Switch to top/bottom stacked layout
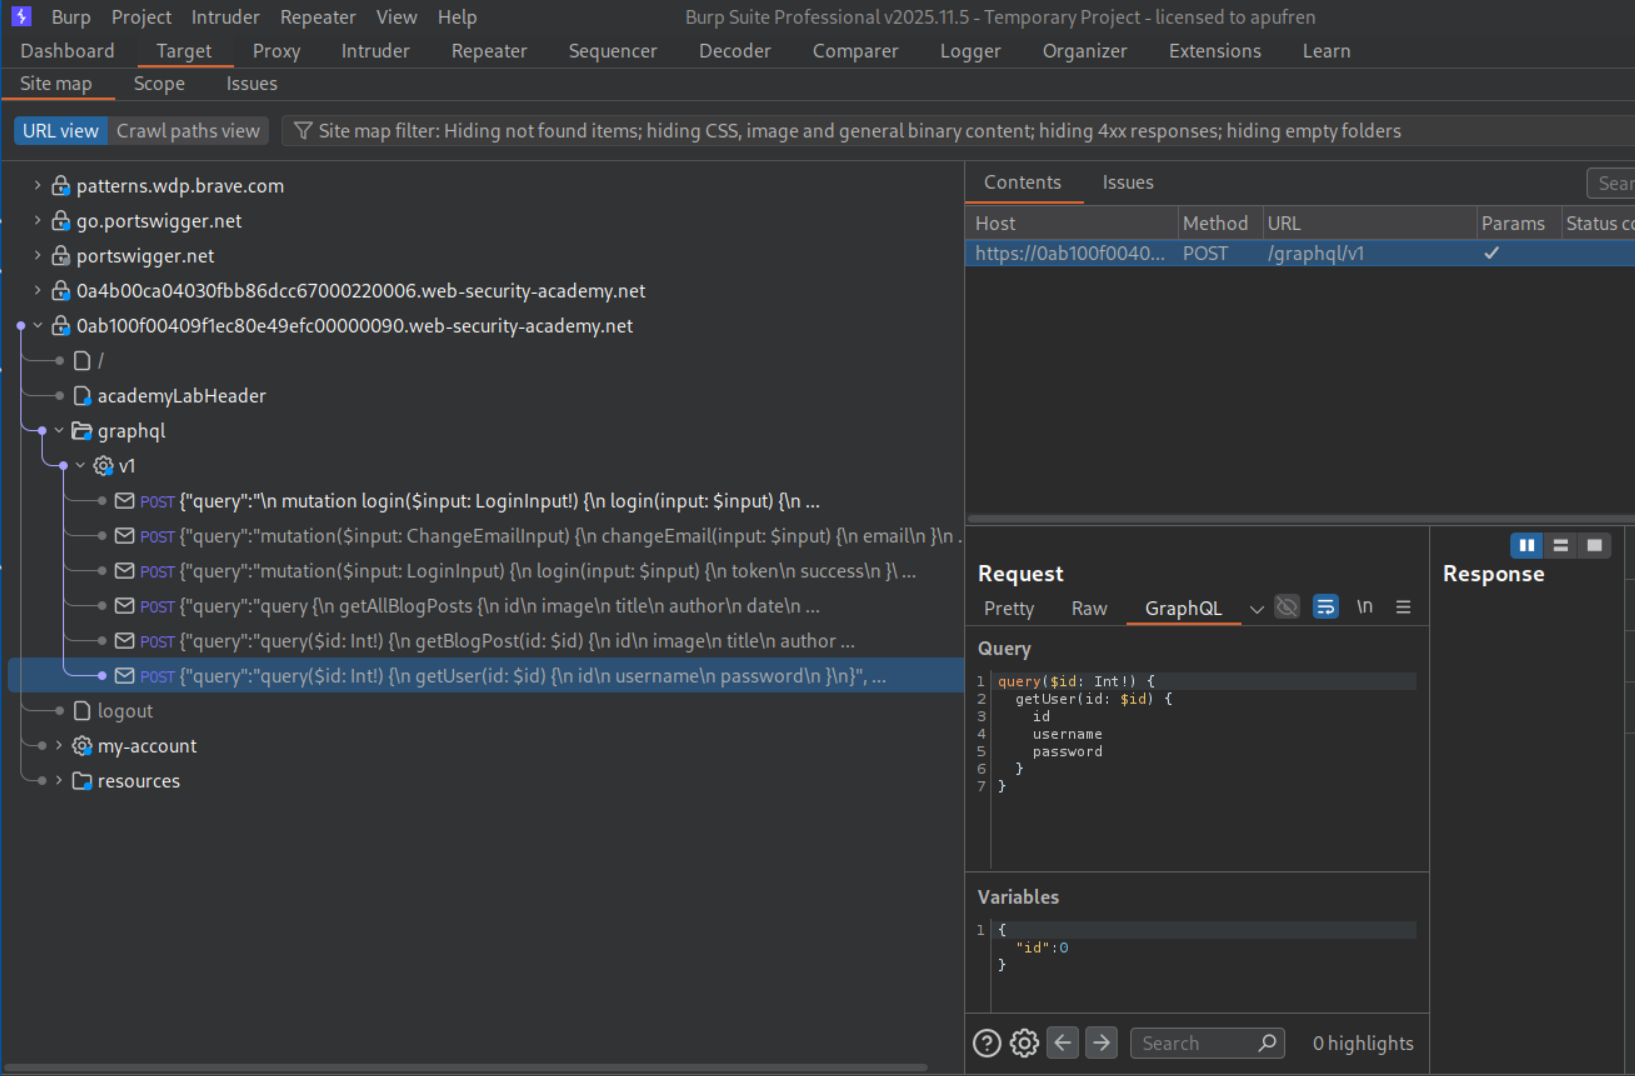 pos(1560,545)
